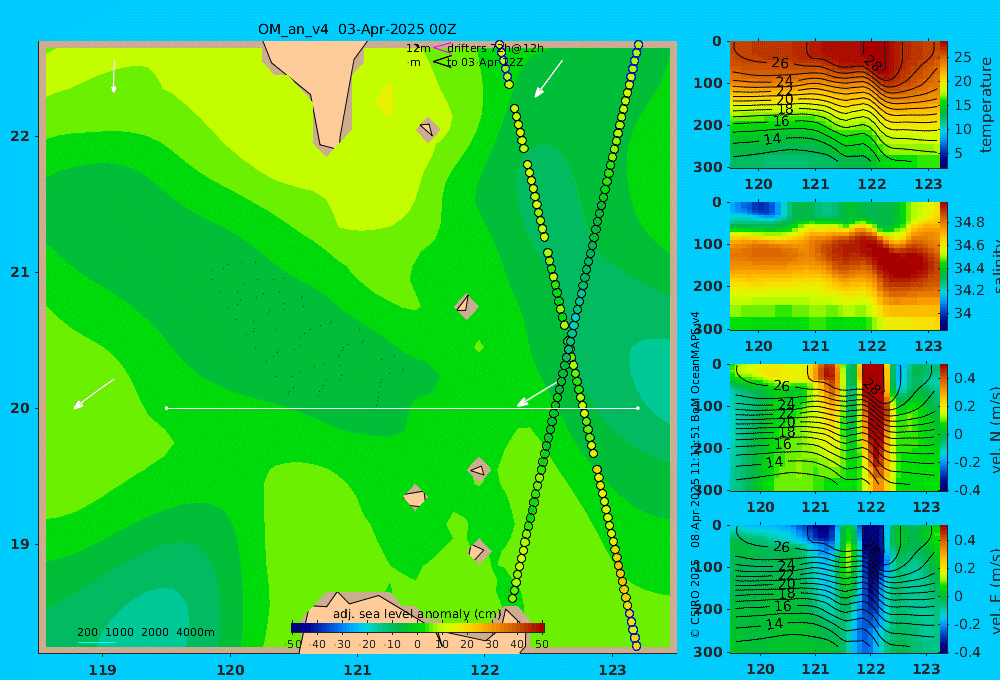Viewport: 1000px width, 680px height.
Task: Click the small island near 22N 121.5E
Action: [427, 129]
